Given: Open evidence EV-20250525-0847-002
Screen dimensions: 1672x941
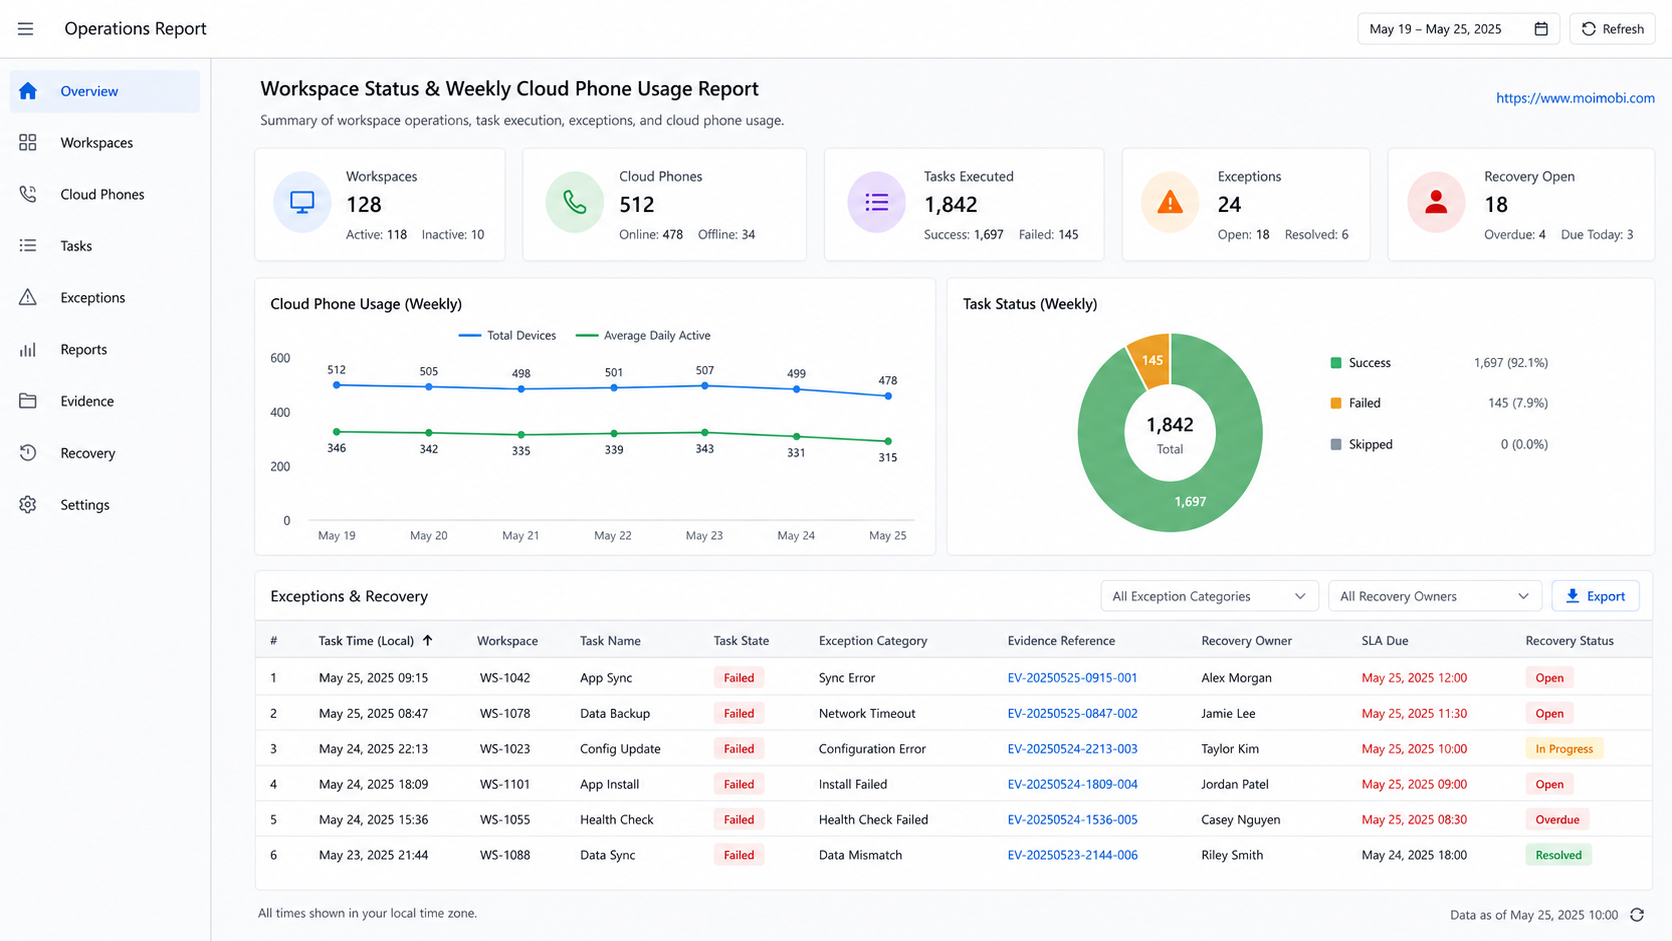Looking at the screenshot, I should click(1072, 714).
